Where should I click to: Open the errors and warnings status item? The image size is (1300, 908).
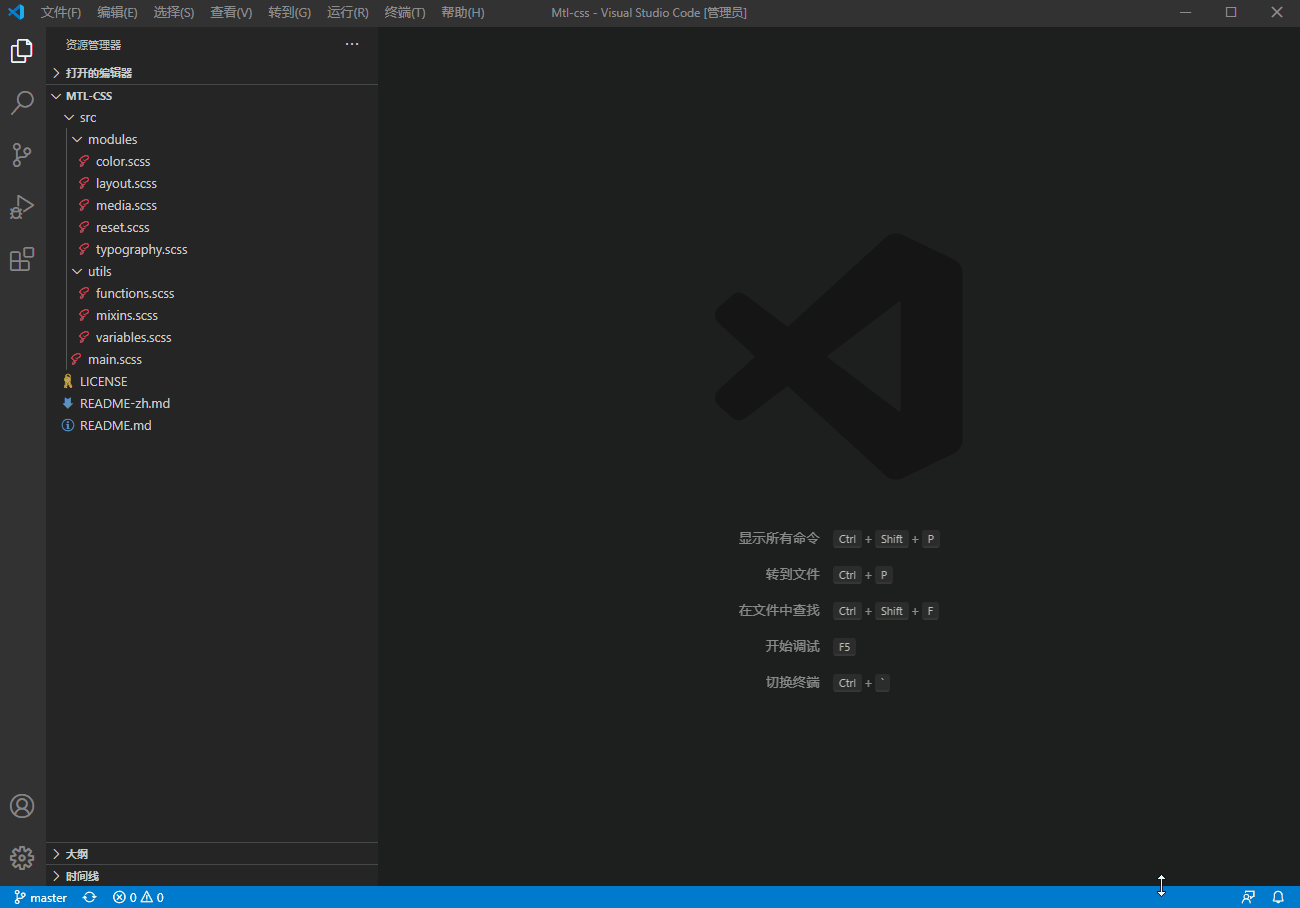pos(138,897)
